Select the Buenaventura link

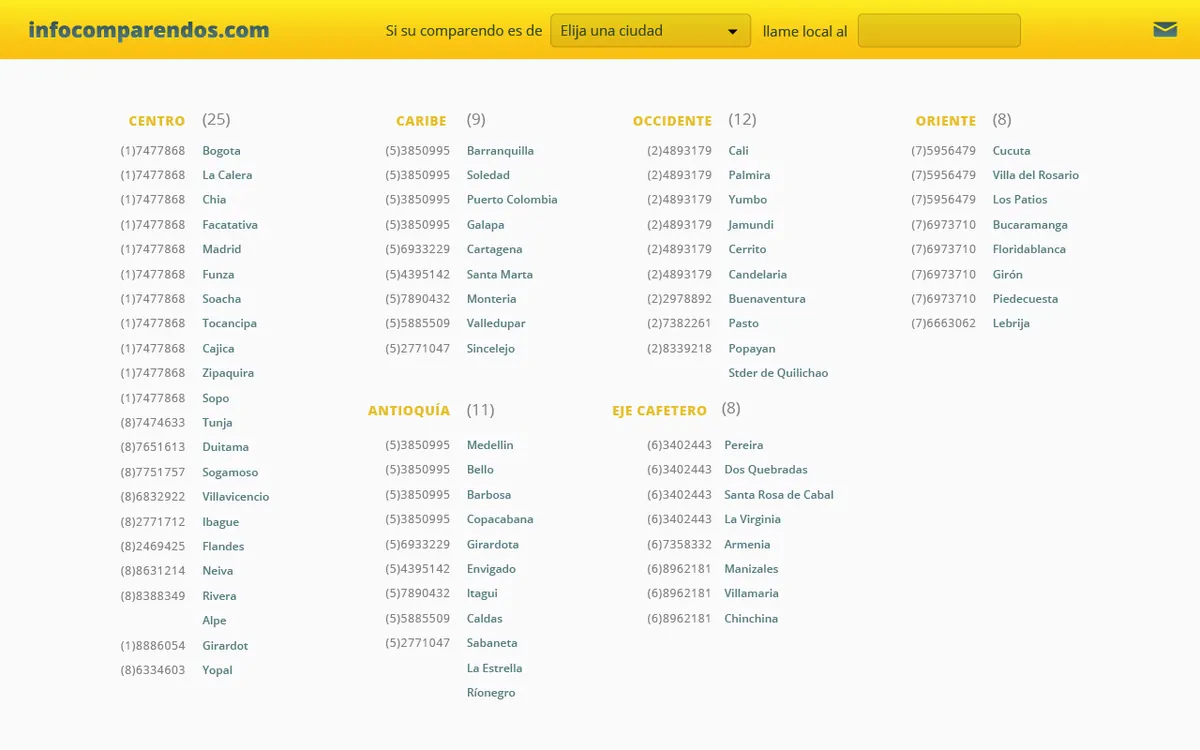pos(767,299)
